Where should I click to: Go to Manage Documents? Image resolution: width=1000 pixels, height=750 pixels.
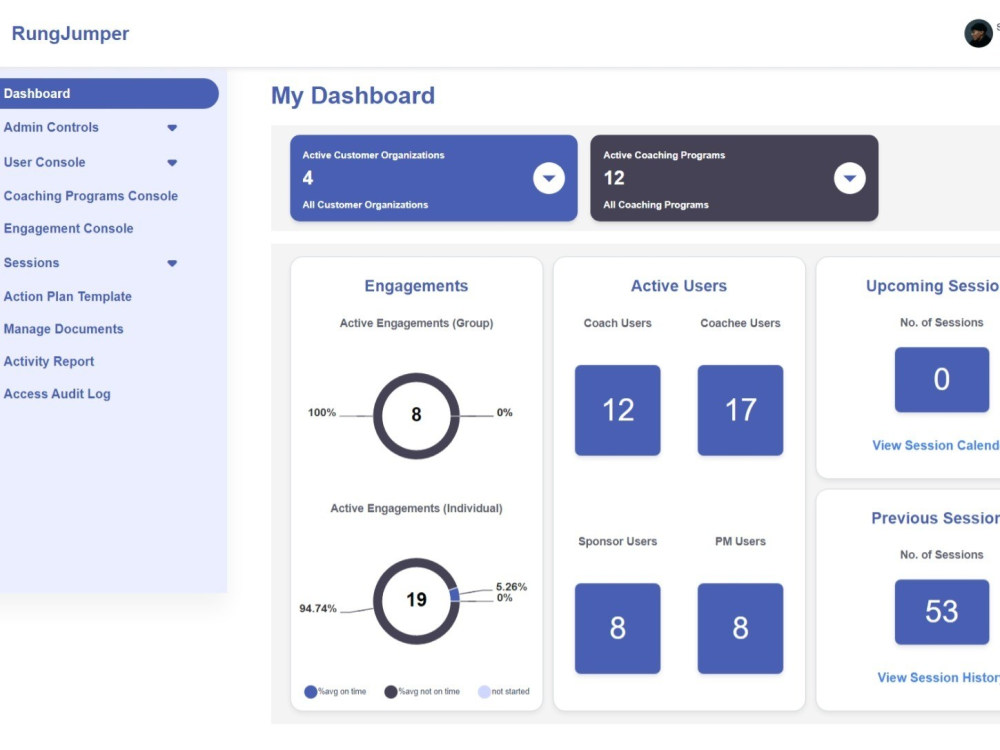(63, 329)
